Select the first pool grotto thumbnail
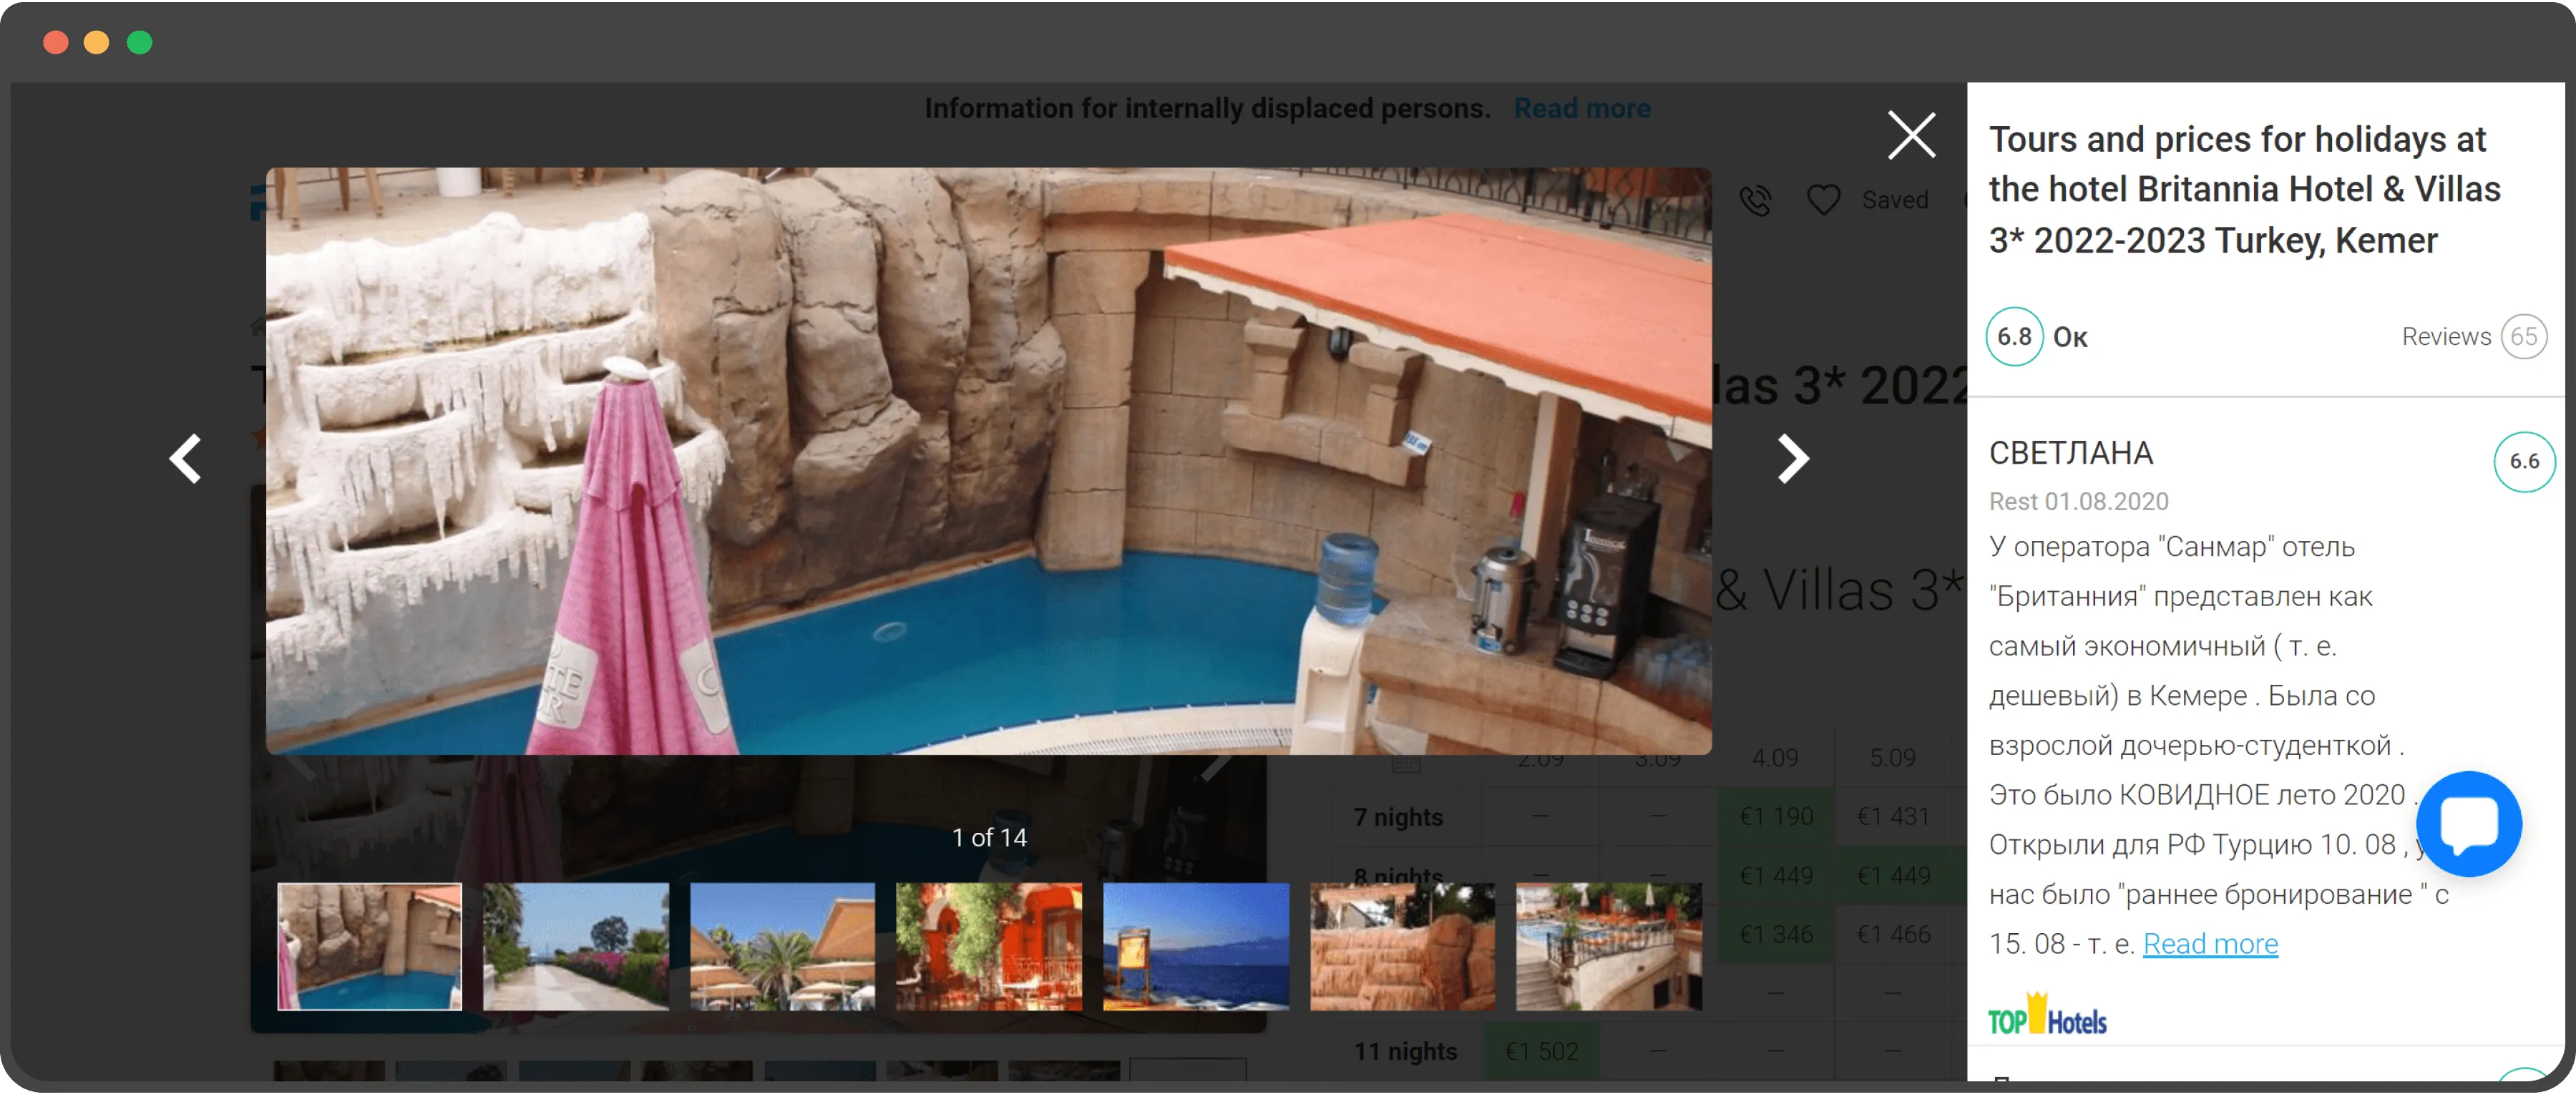The width and height of the screenshot is (2576, 1097). click(x=369, y=946)
